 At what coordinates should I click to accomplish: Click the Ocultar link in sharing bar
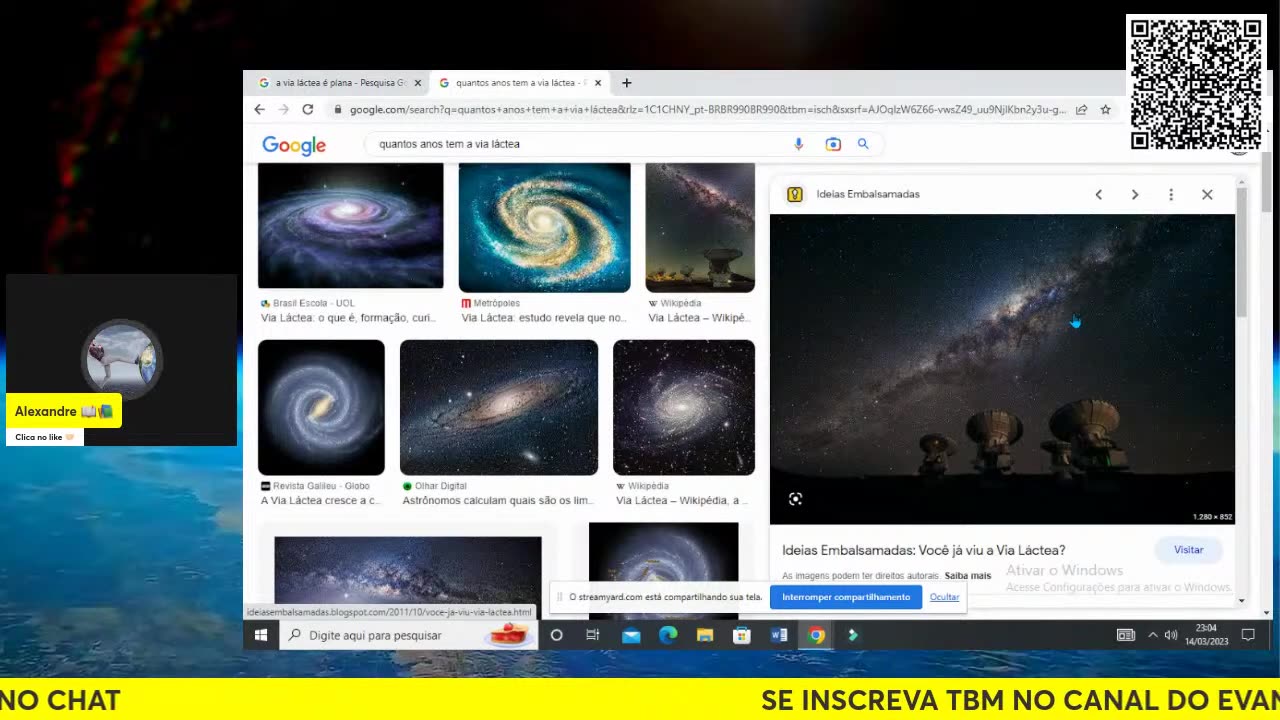(944, 597)
